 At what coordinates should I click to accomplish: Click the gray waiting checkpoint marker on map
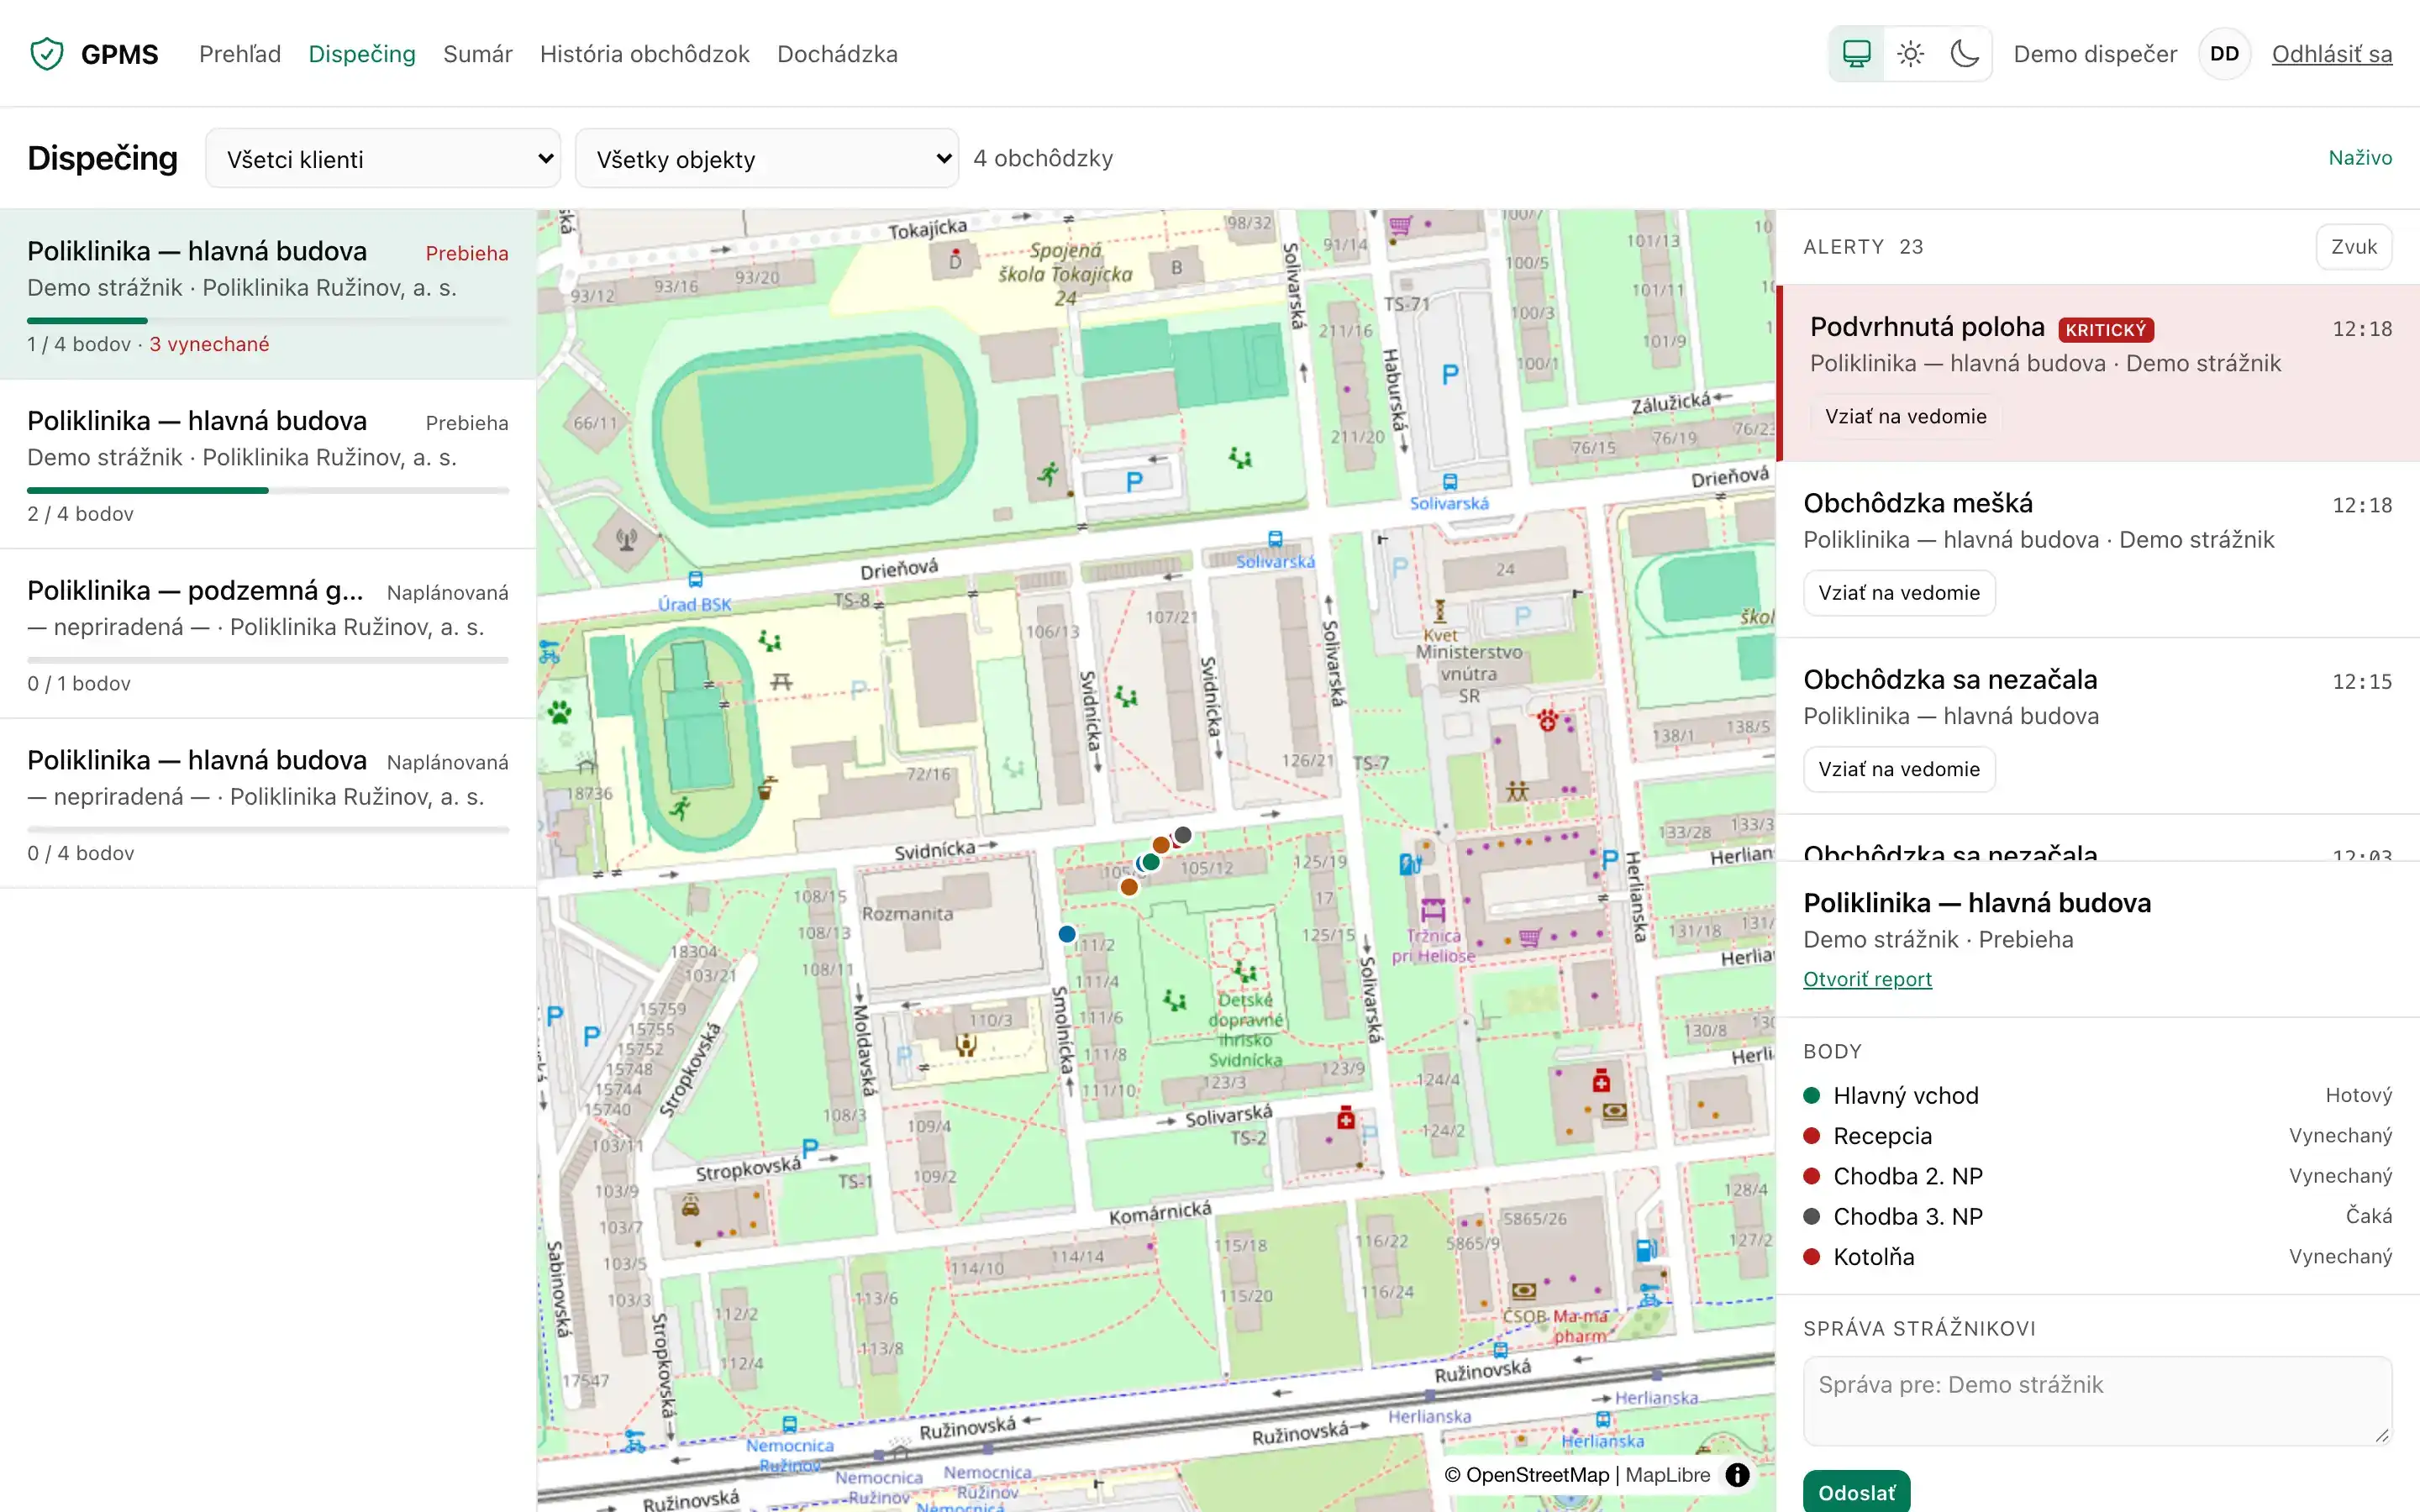(1183, 834)
